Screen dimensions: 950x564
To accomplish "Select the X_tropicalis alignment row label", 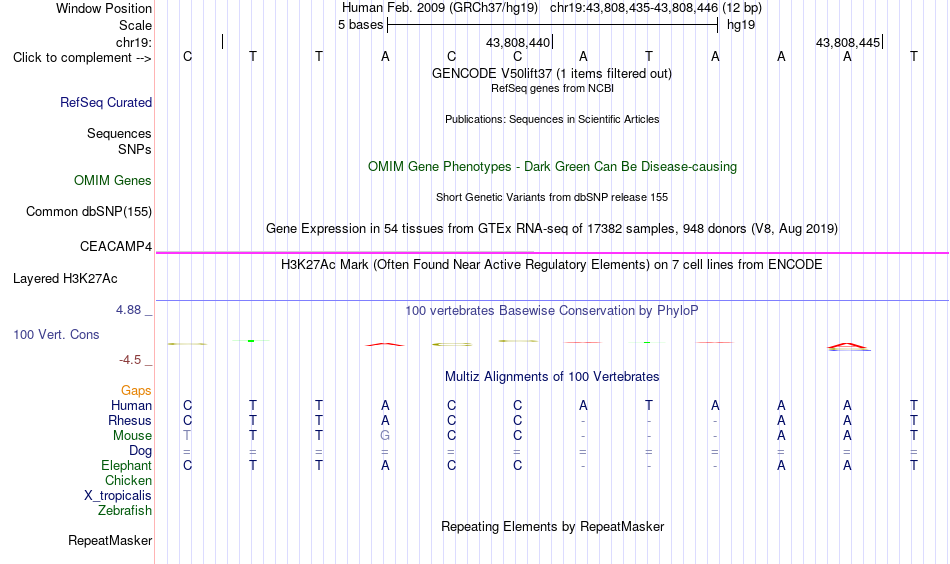I will click(x=118, y=496).
